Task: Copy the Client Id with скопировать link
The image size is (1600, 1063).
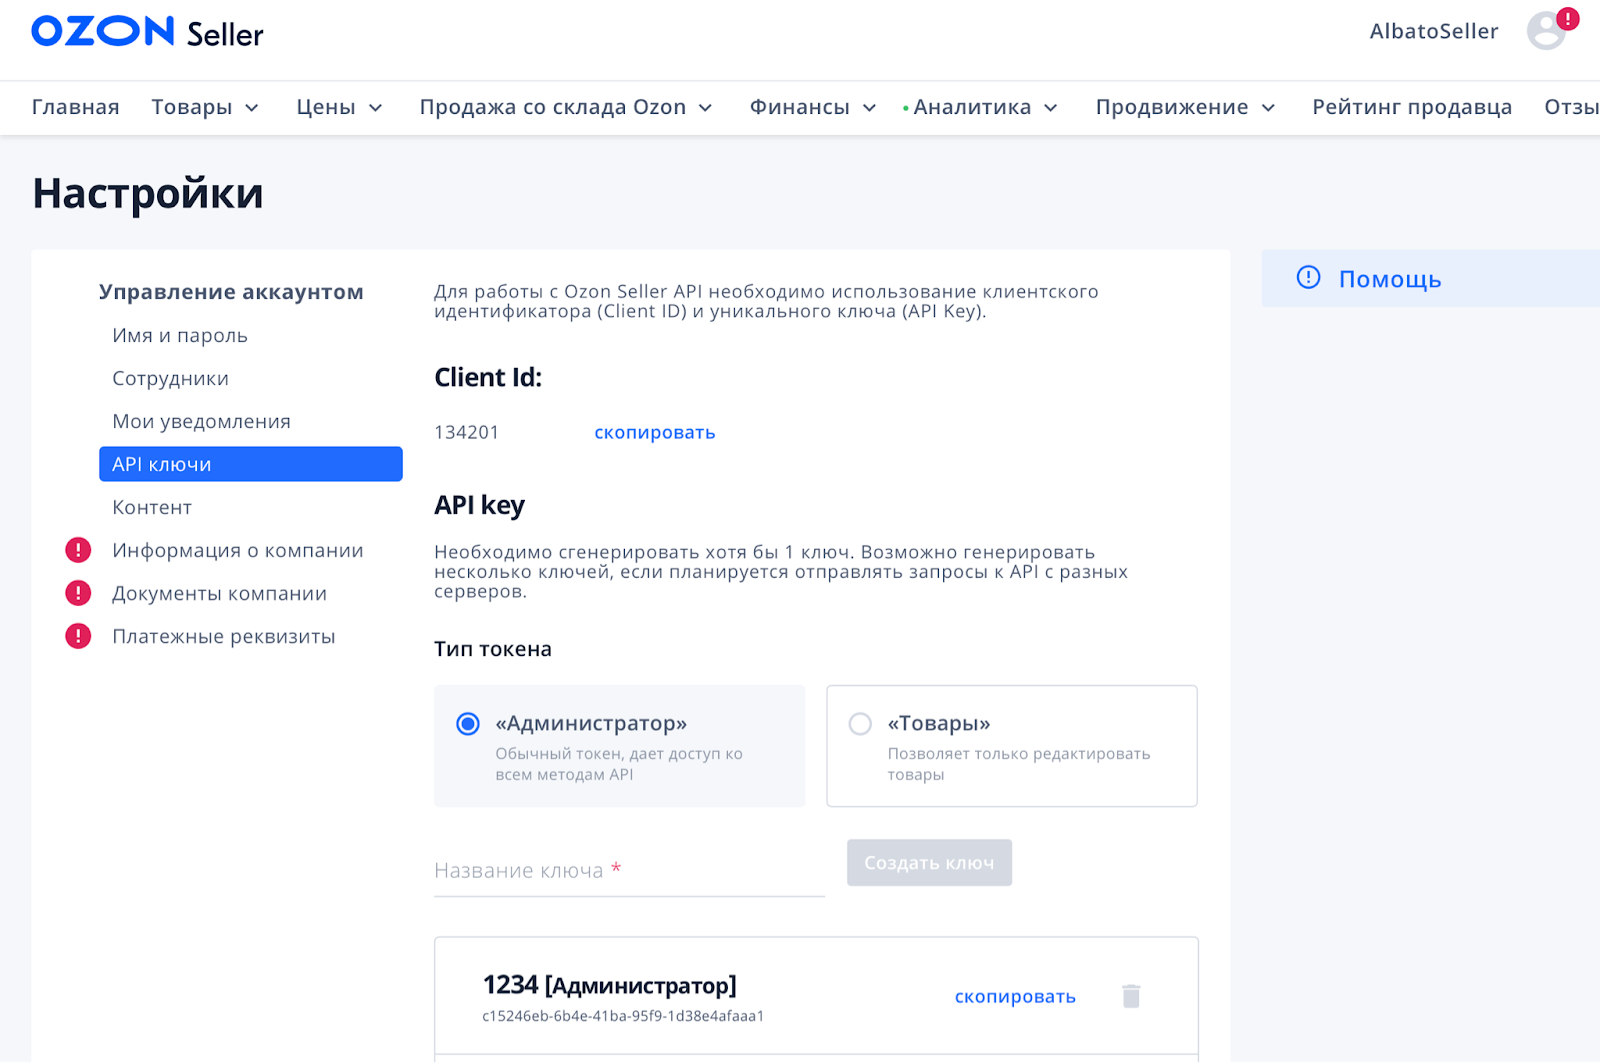Action: pyautogui.click(x=654, y=432)
